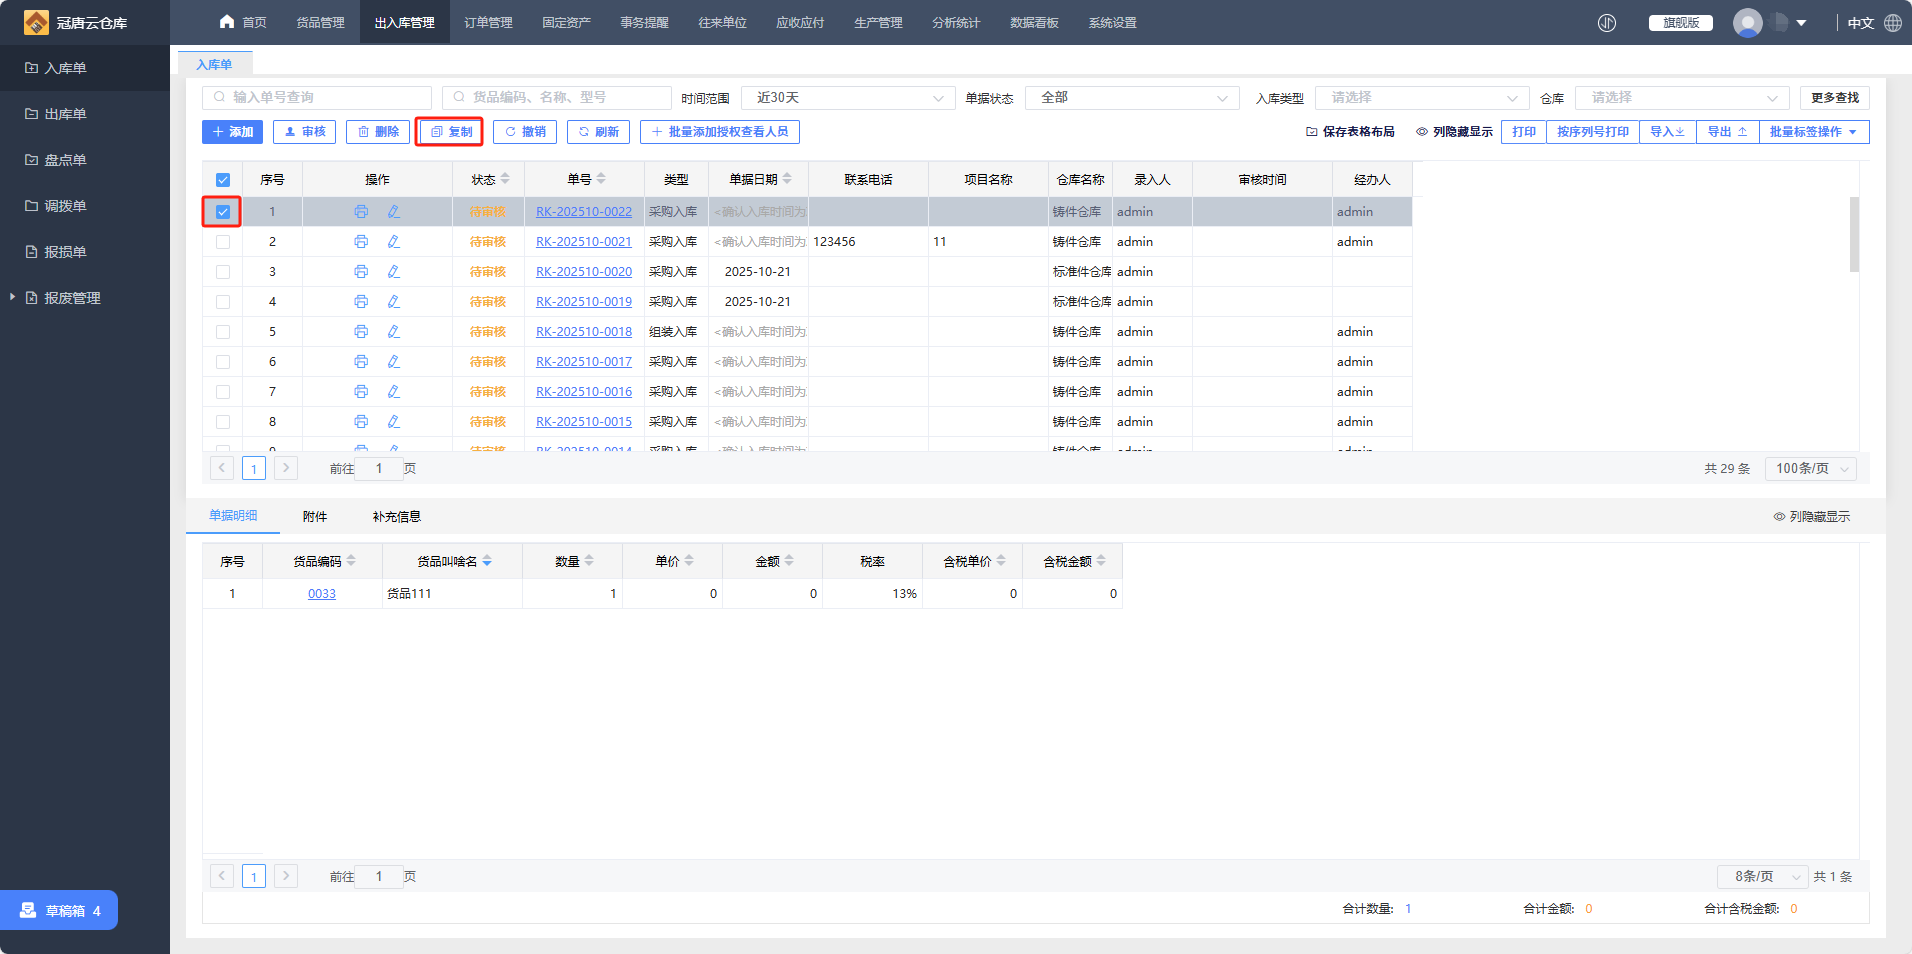This screenshot has width=1912, height=954.
Task: Open the 时间范围 近30天 dropdown
Action: coord(848,98)
